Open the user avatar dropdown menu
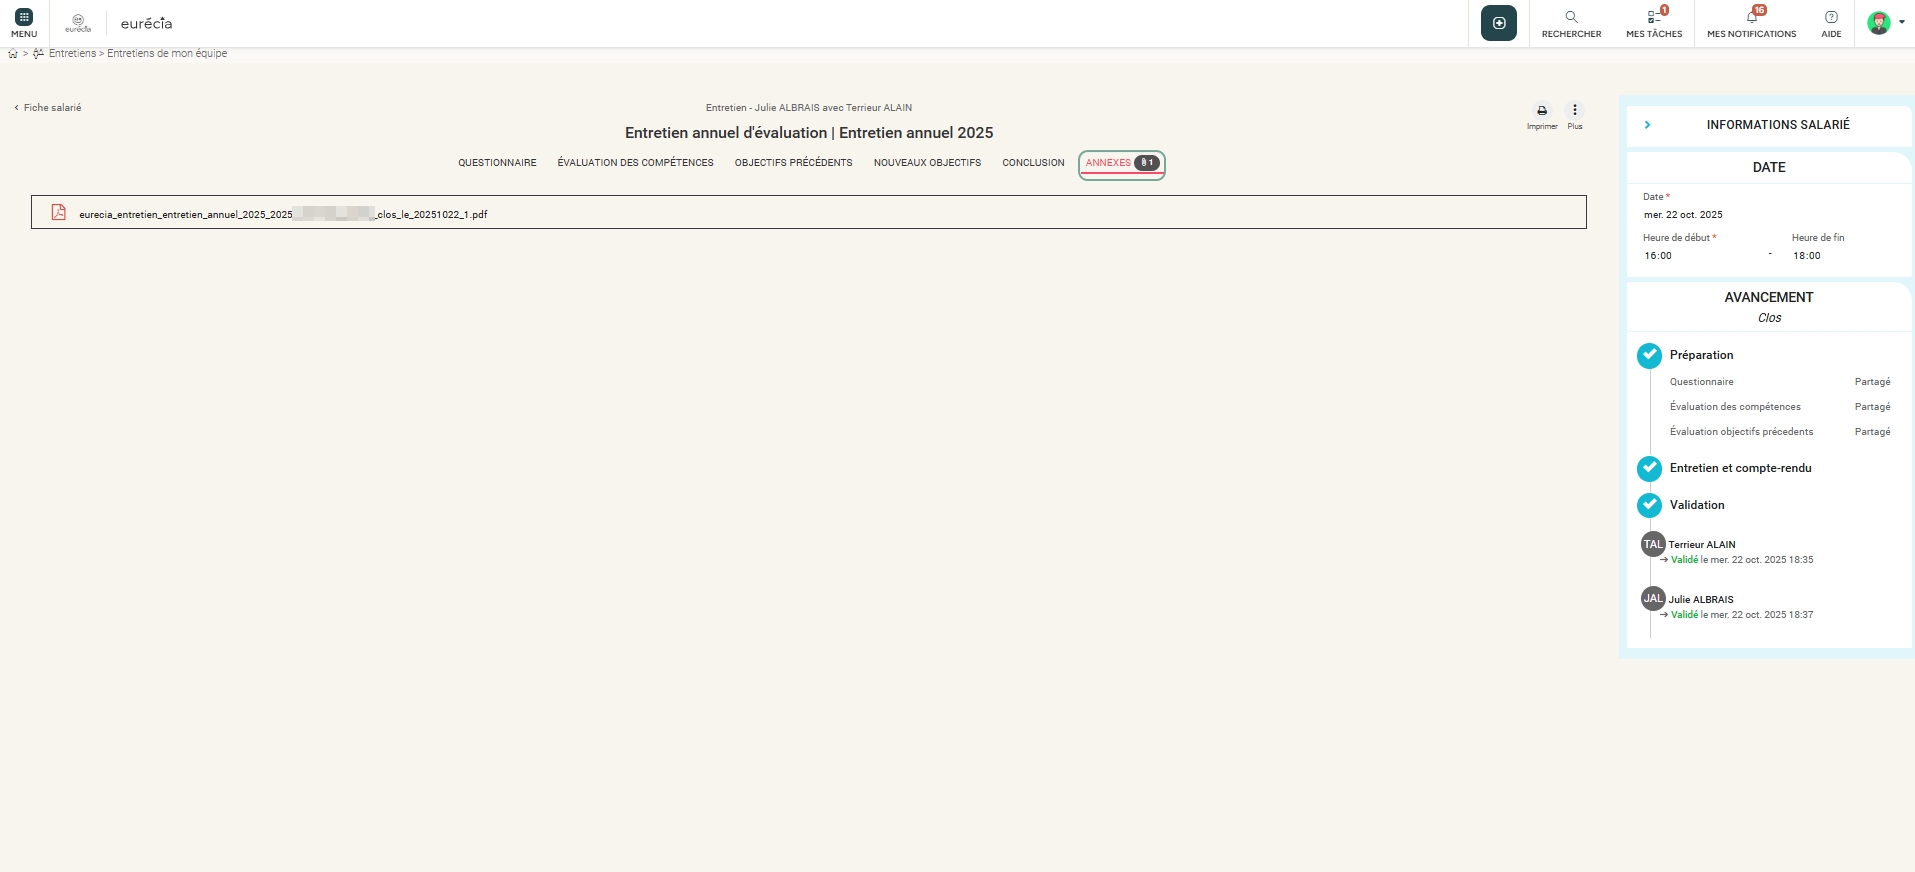The width and height of the screenshot is (1915, 872). click(x=1885, y=23)
